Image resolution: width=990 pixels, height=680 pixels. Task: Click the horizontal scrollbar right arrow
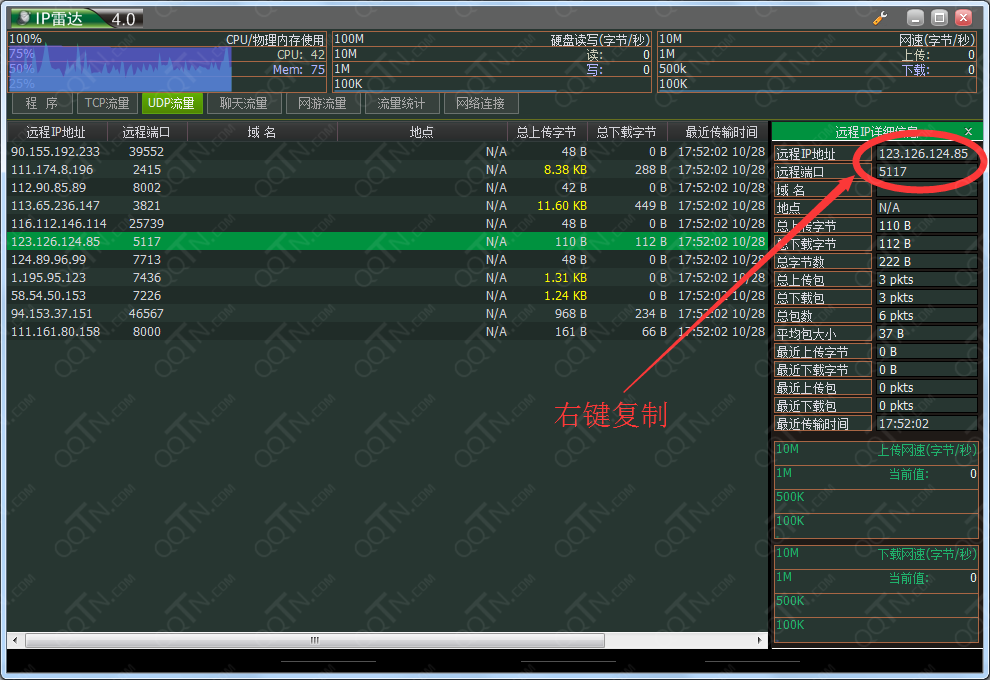pos(760,640)
